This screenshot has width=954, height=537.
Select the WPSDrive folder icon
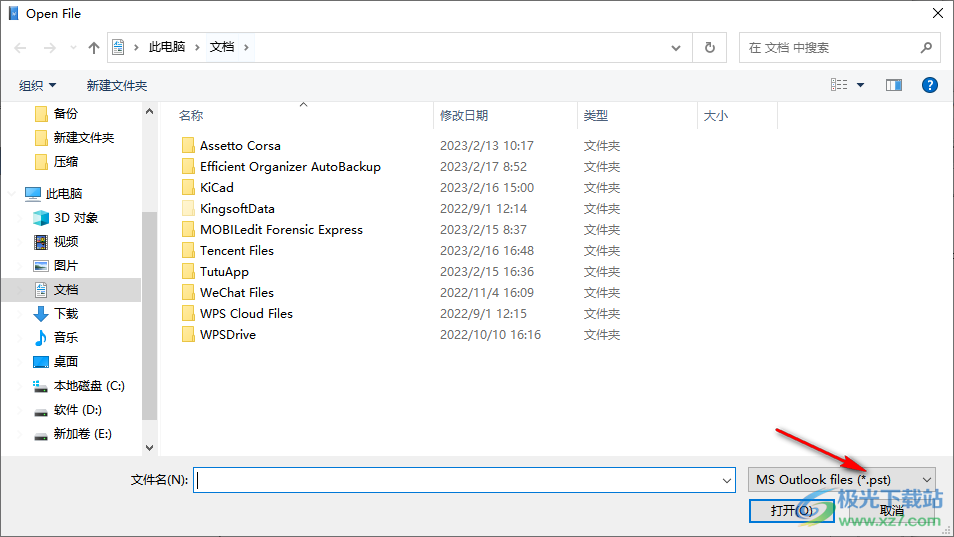point(188,334)
